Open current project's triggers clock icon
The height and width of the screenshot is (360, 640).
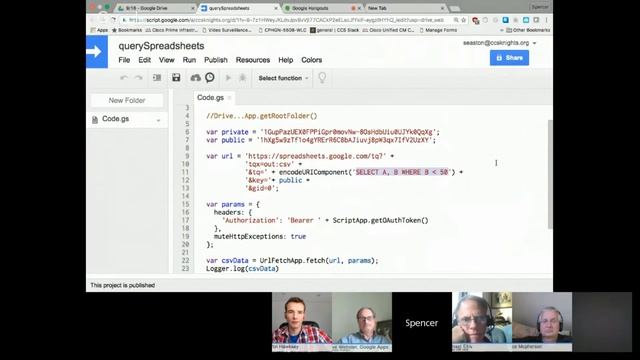pos(210,78)
